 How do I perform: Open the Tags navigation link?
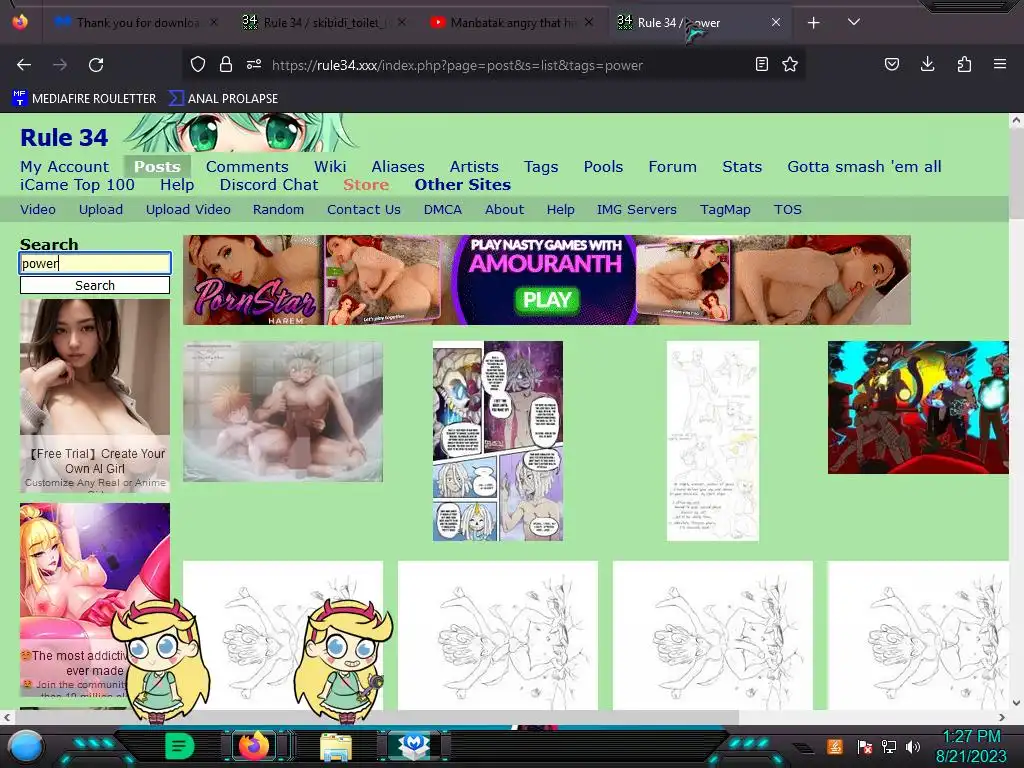click(541, 167)
